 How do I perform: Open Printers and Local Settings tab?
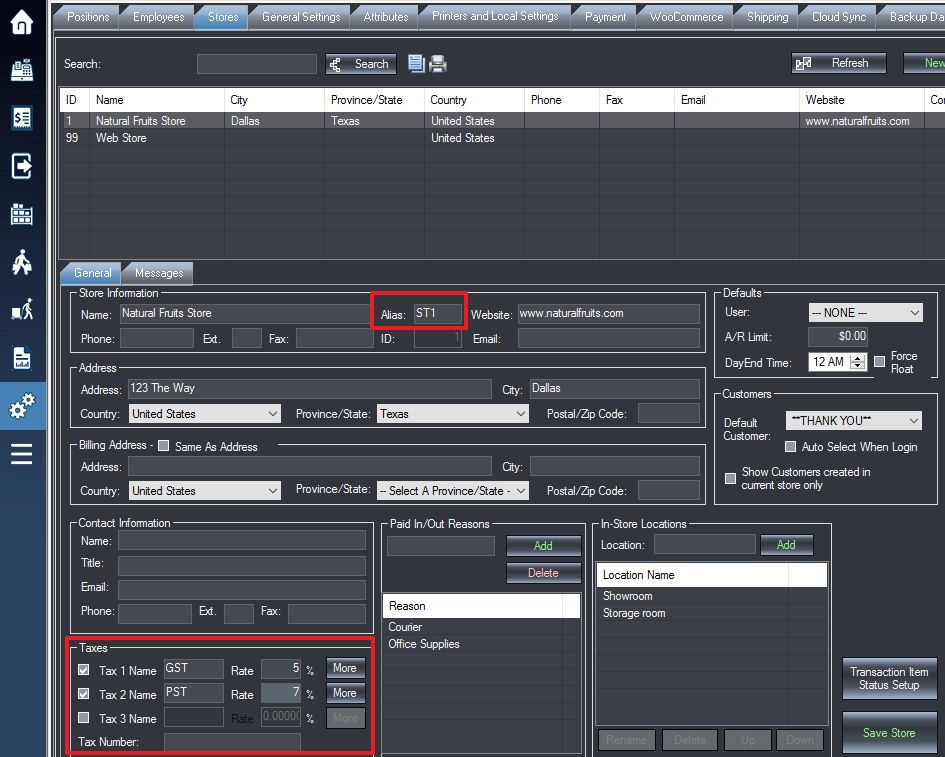tap(495, 16)
